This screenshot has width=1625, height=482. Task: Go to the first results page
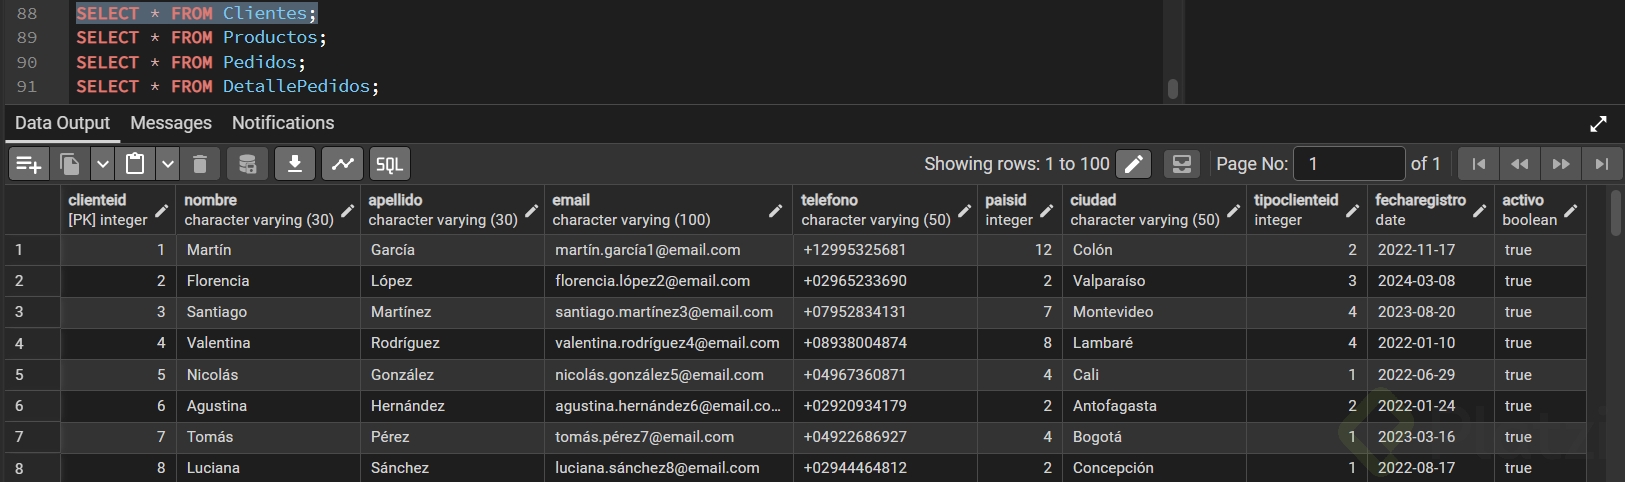[x=1479, y=164]
